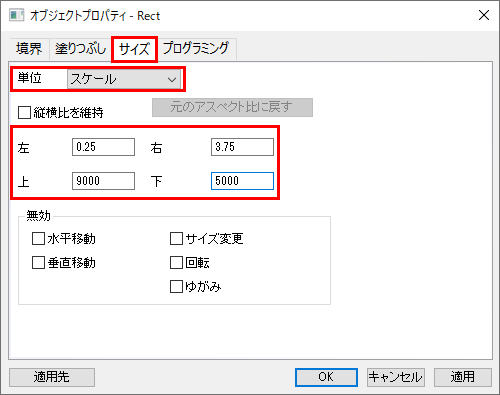Screen dimensions: 500x395
Task: Focus the 左 input field with 0.25
Action: (103, 147)
